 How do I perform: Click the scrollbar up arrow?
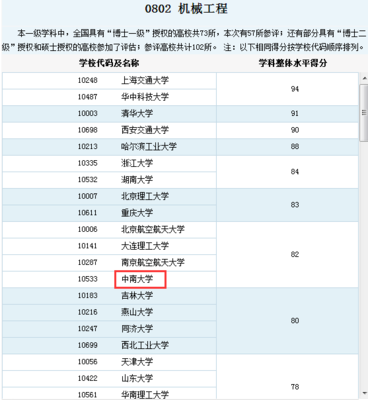point(364,79)
